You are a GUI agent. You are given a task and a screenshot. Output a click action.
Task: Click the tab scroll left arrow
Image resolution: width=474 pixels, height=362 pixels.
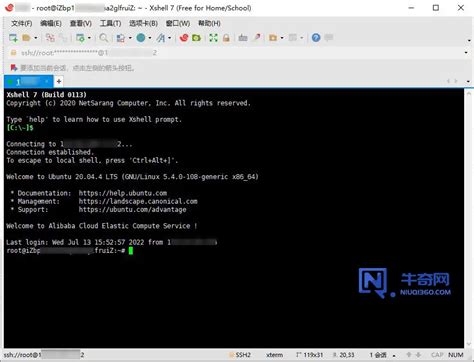449,81
